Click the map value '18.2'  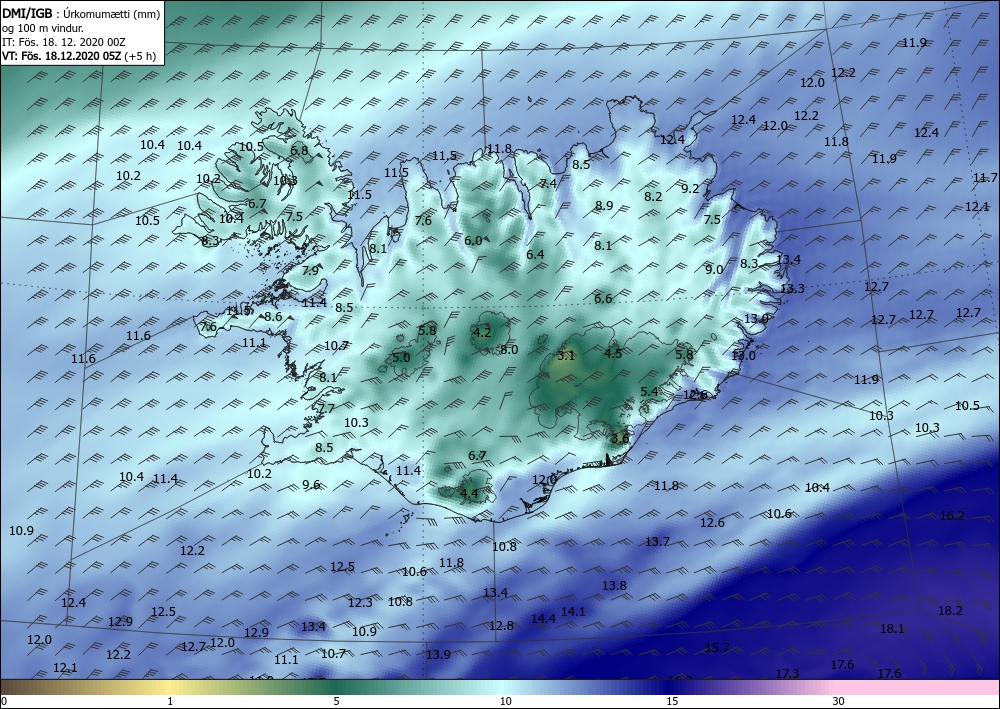click(x=950, y=610)
